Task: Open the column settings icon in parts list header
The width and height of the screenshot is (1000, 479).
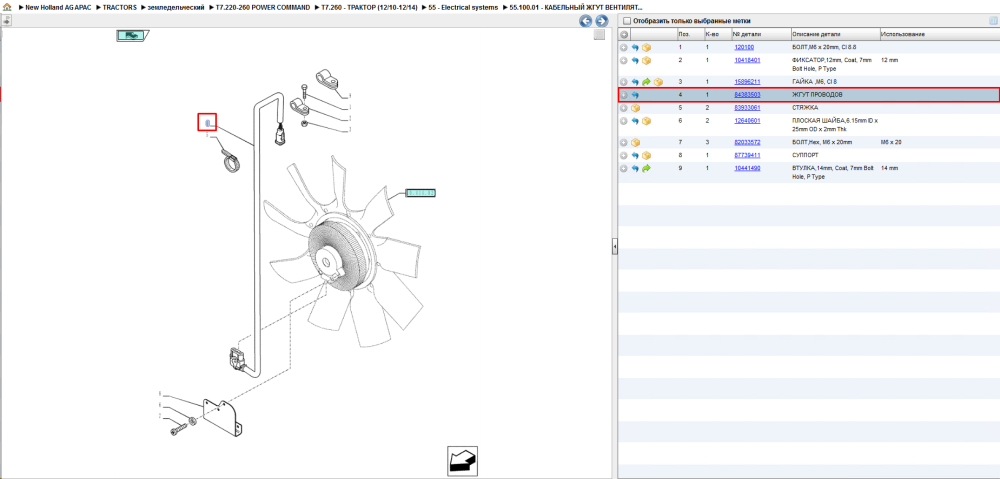Action: click(992, 21)
